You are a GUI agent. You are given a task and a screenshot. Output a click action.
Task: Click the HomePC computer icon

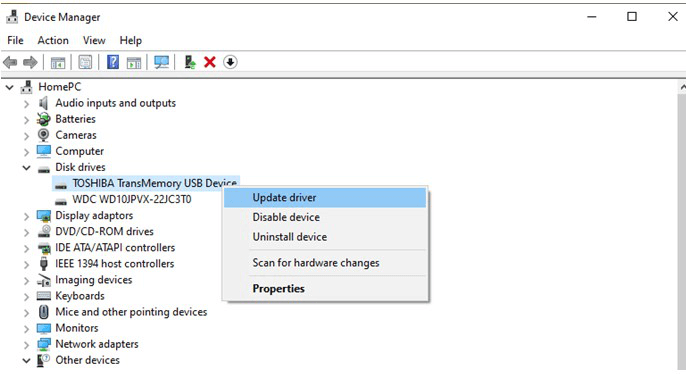27,87
